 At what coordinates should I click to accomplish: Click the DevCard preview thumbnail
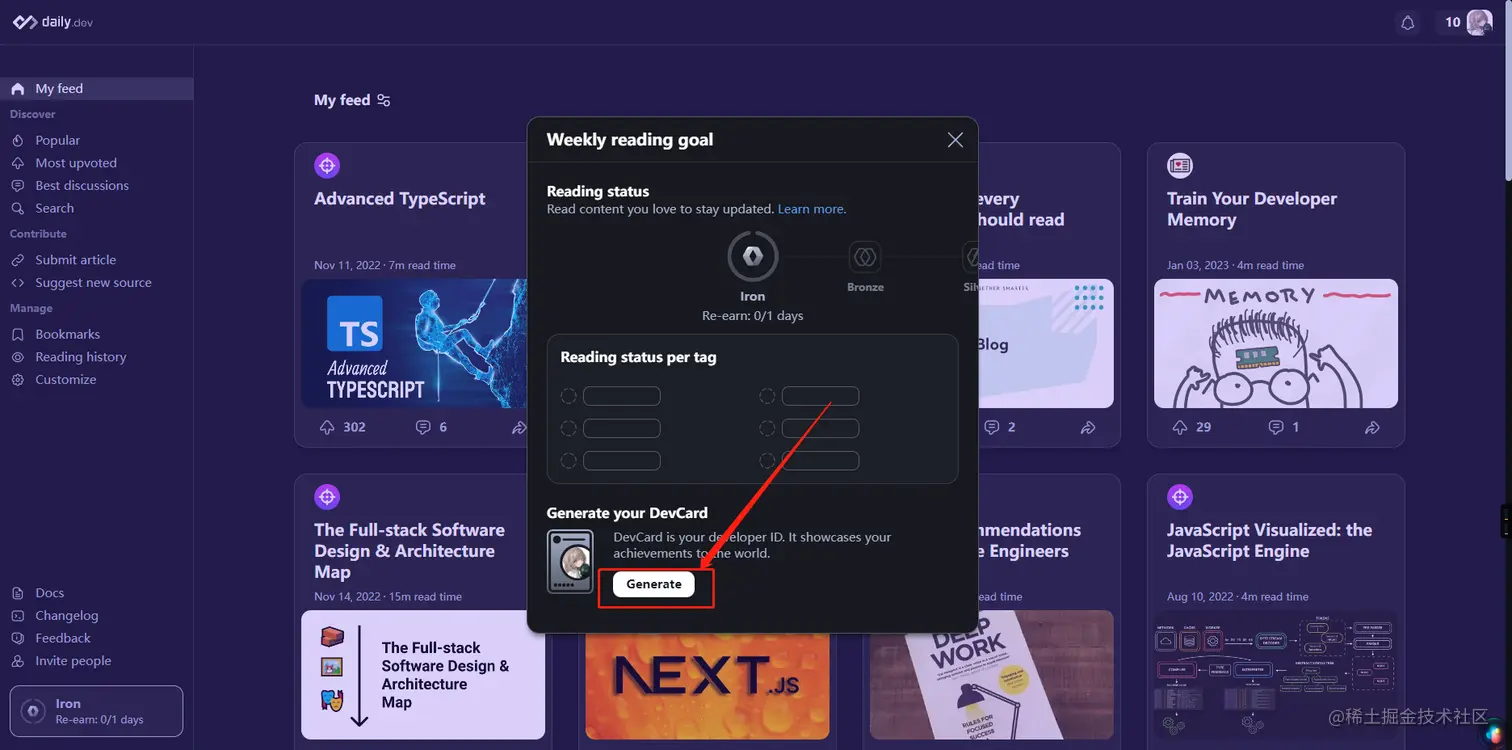click(x=570, y=562)
